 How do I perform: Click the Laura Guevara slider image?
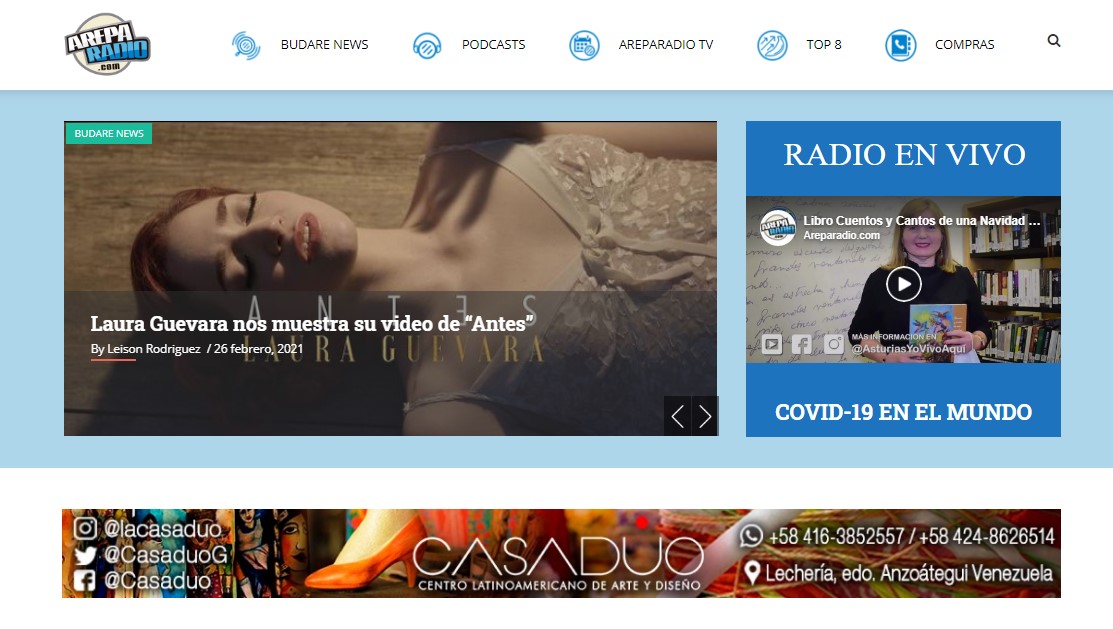(390, 278)
